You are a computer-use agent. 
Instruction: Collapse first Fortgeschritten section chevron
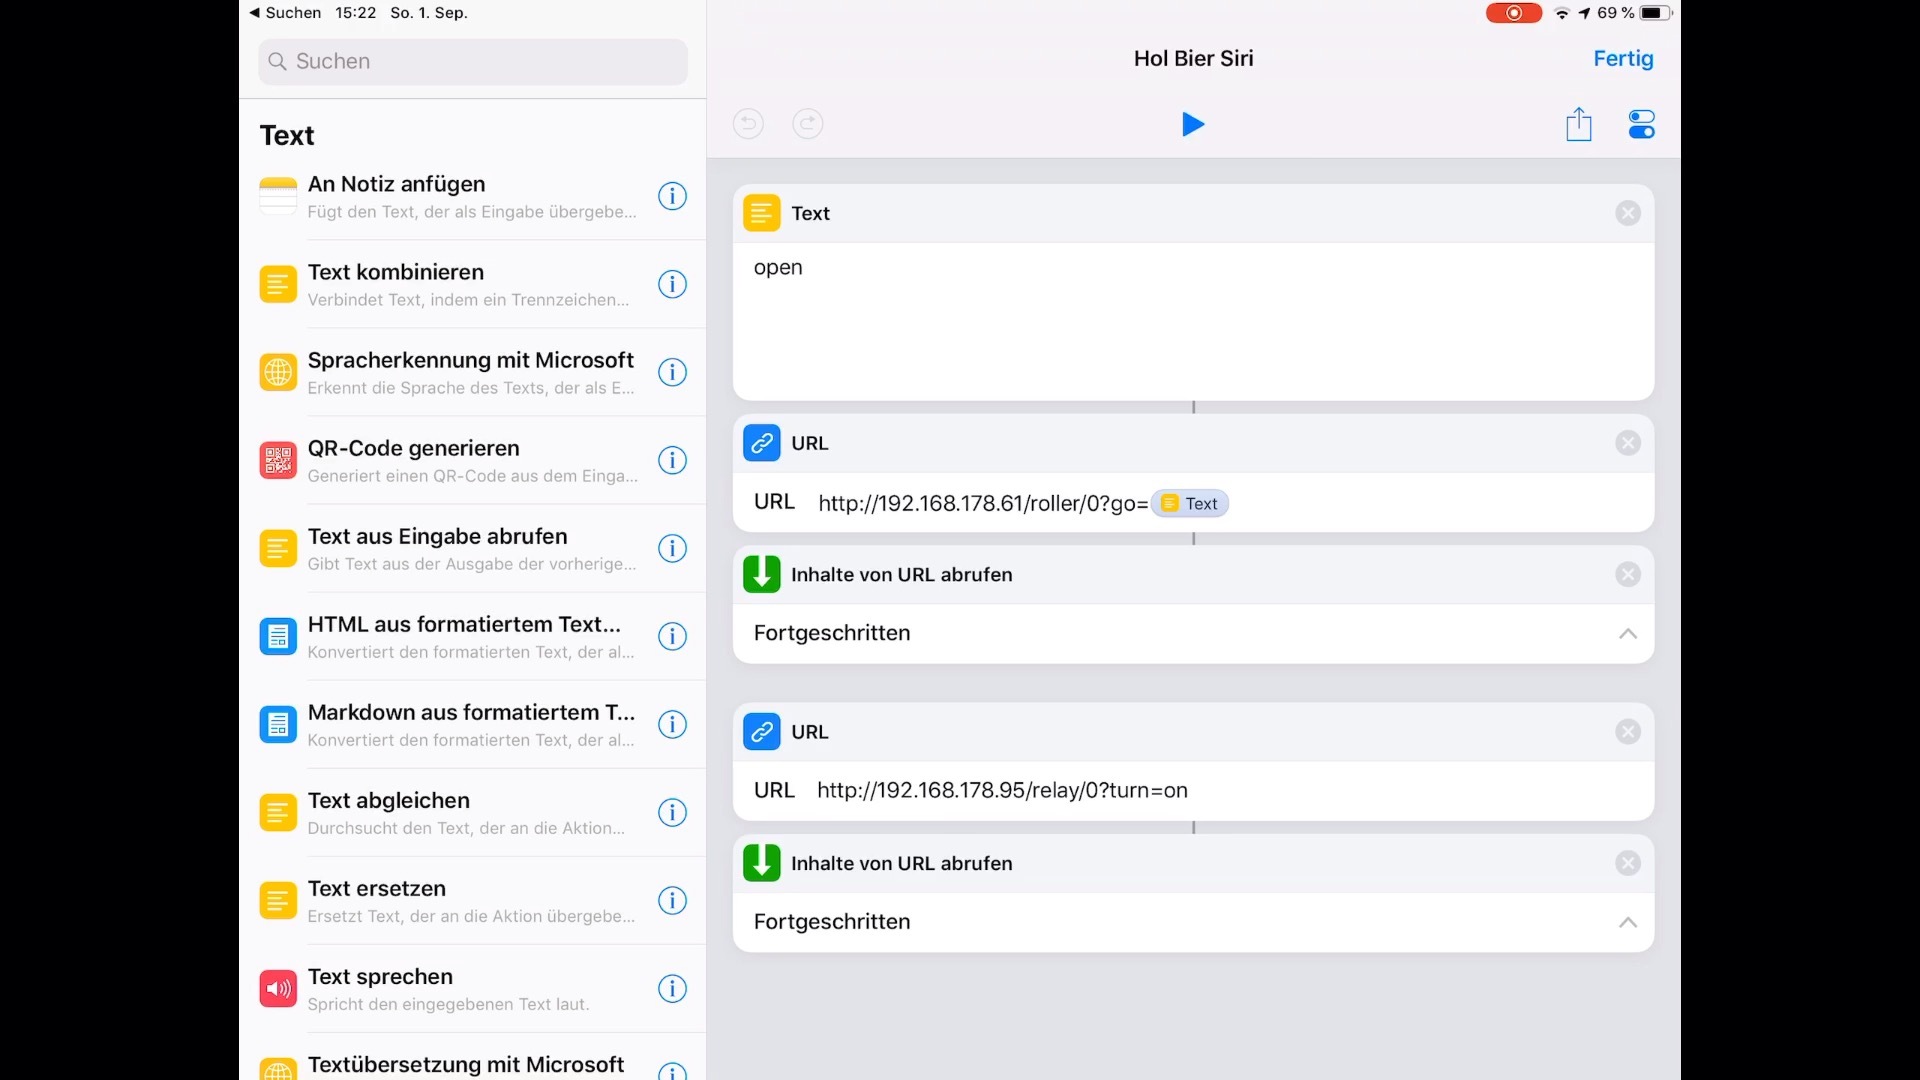tap(1627, 633)
